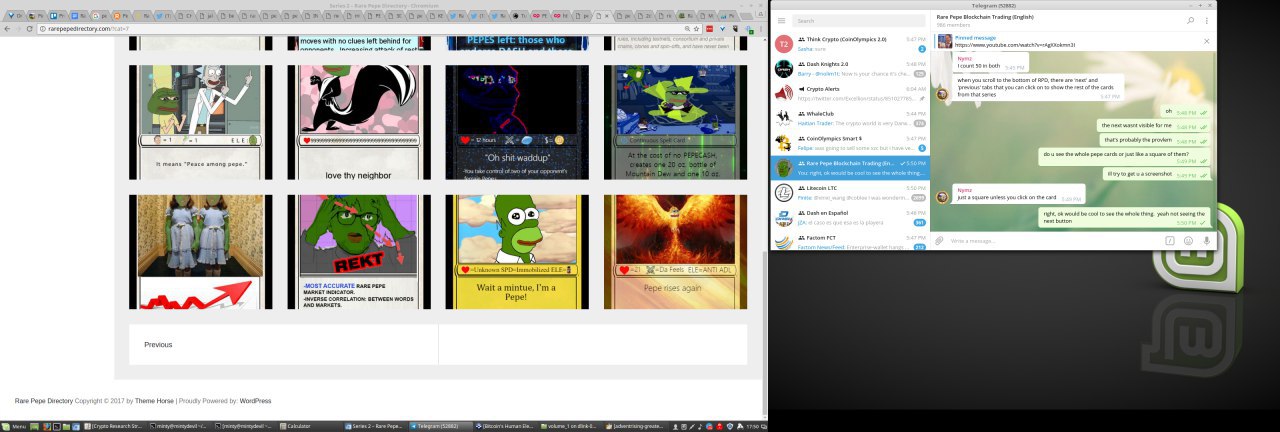Click the taskbar clock showing 17:50

click(751, 426)
